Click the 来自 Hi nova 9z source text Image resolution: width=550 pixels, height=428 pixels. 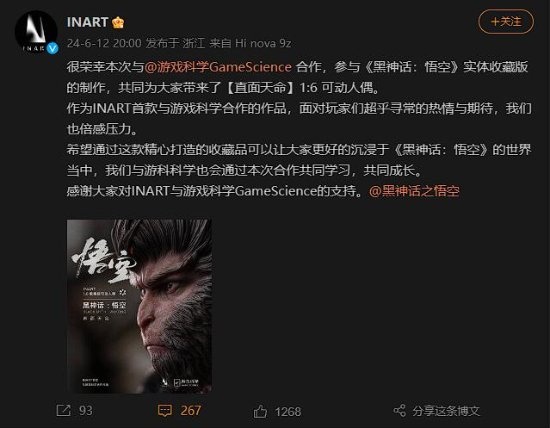point(250,43)
